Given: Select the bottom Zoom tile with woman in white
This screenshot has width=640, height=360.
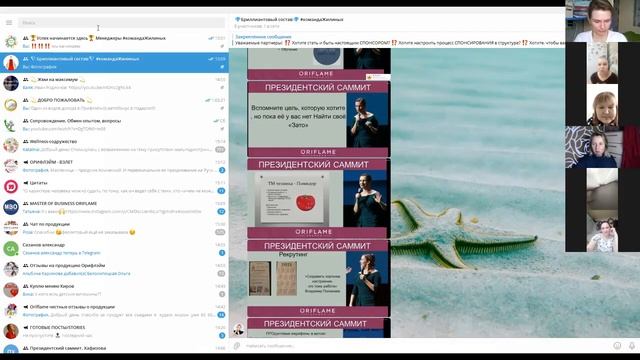Looking at the screenshot, I should tap(602, 231).
